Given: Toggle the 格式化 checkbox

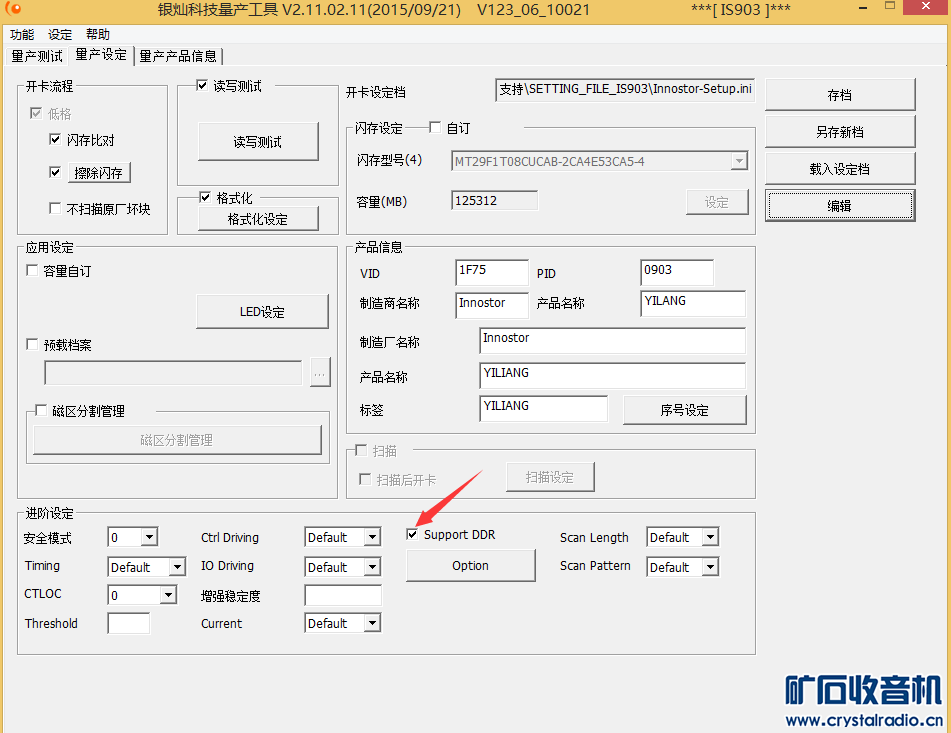Looking at the screenshot, I should [205, 197].
